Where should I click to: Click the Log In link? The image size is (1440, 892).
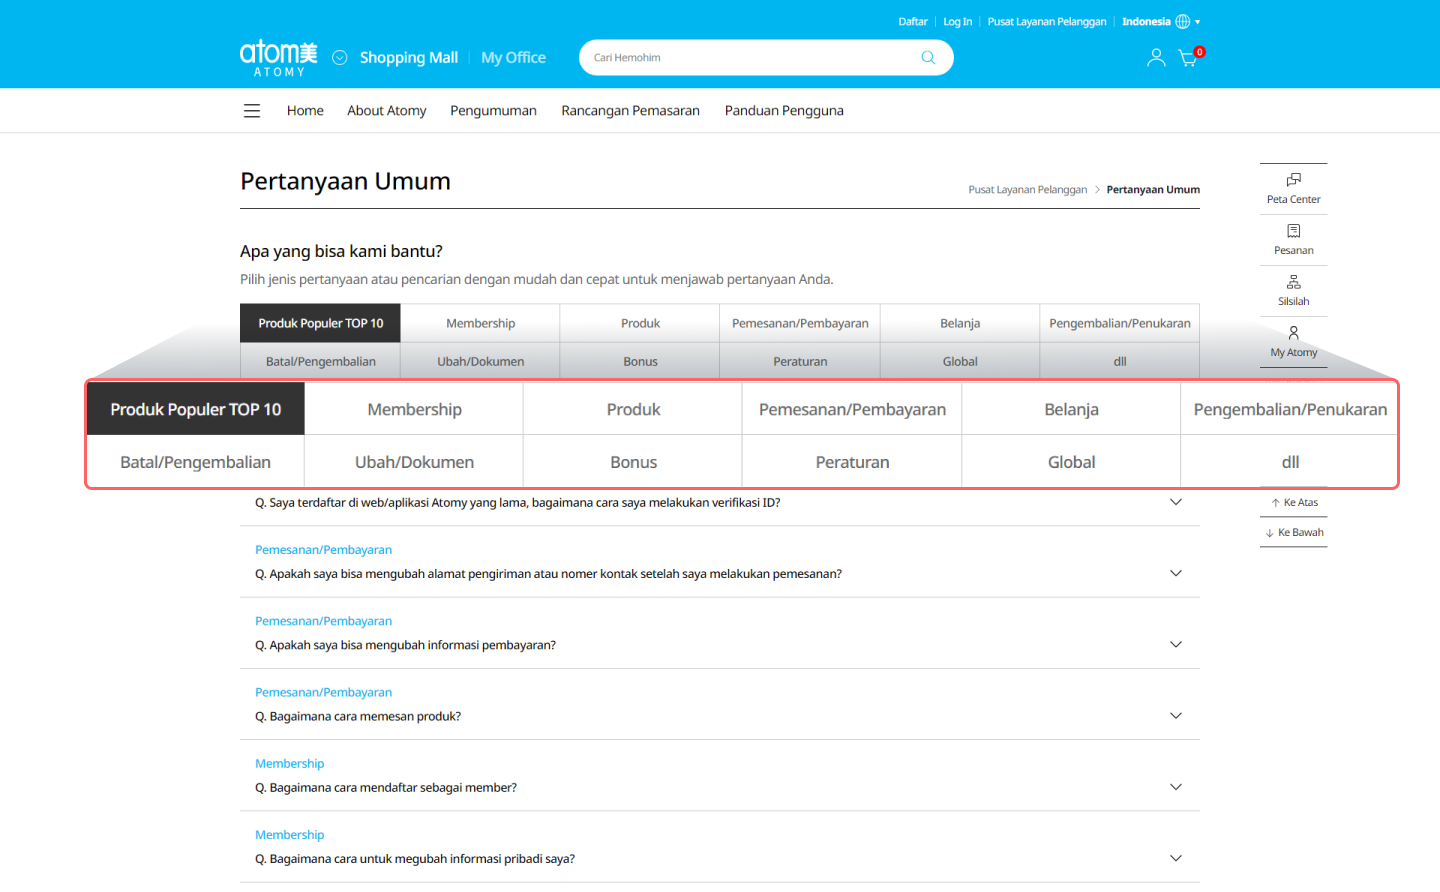click(x=957, y=22)
